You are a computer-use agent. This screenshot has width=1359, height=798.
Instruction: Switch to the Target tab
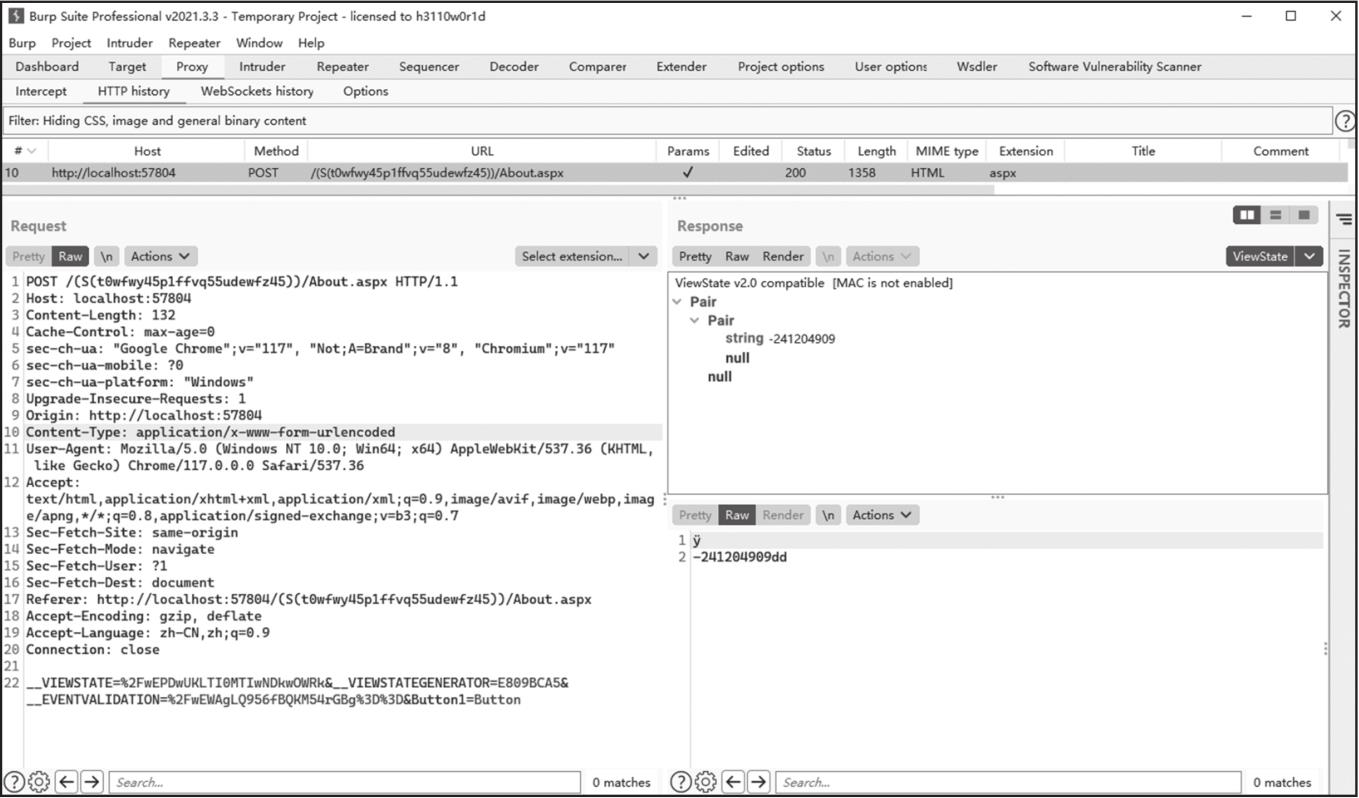click(x=127, y=67)
